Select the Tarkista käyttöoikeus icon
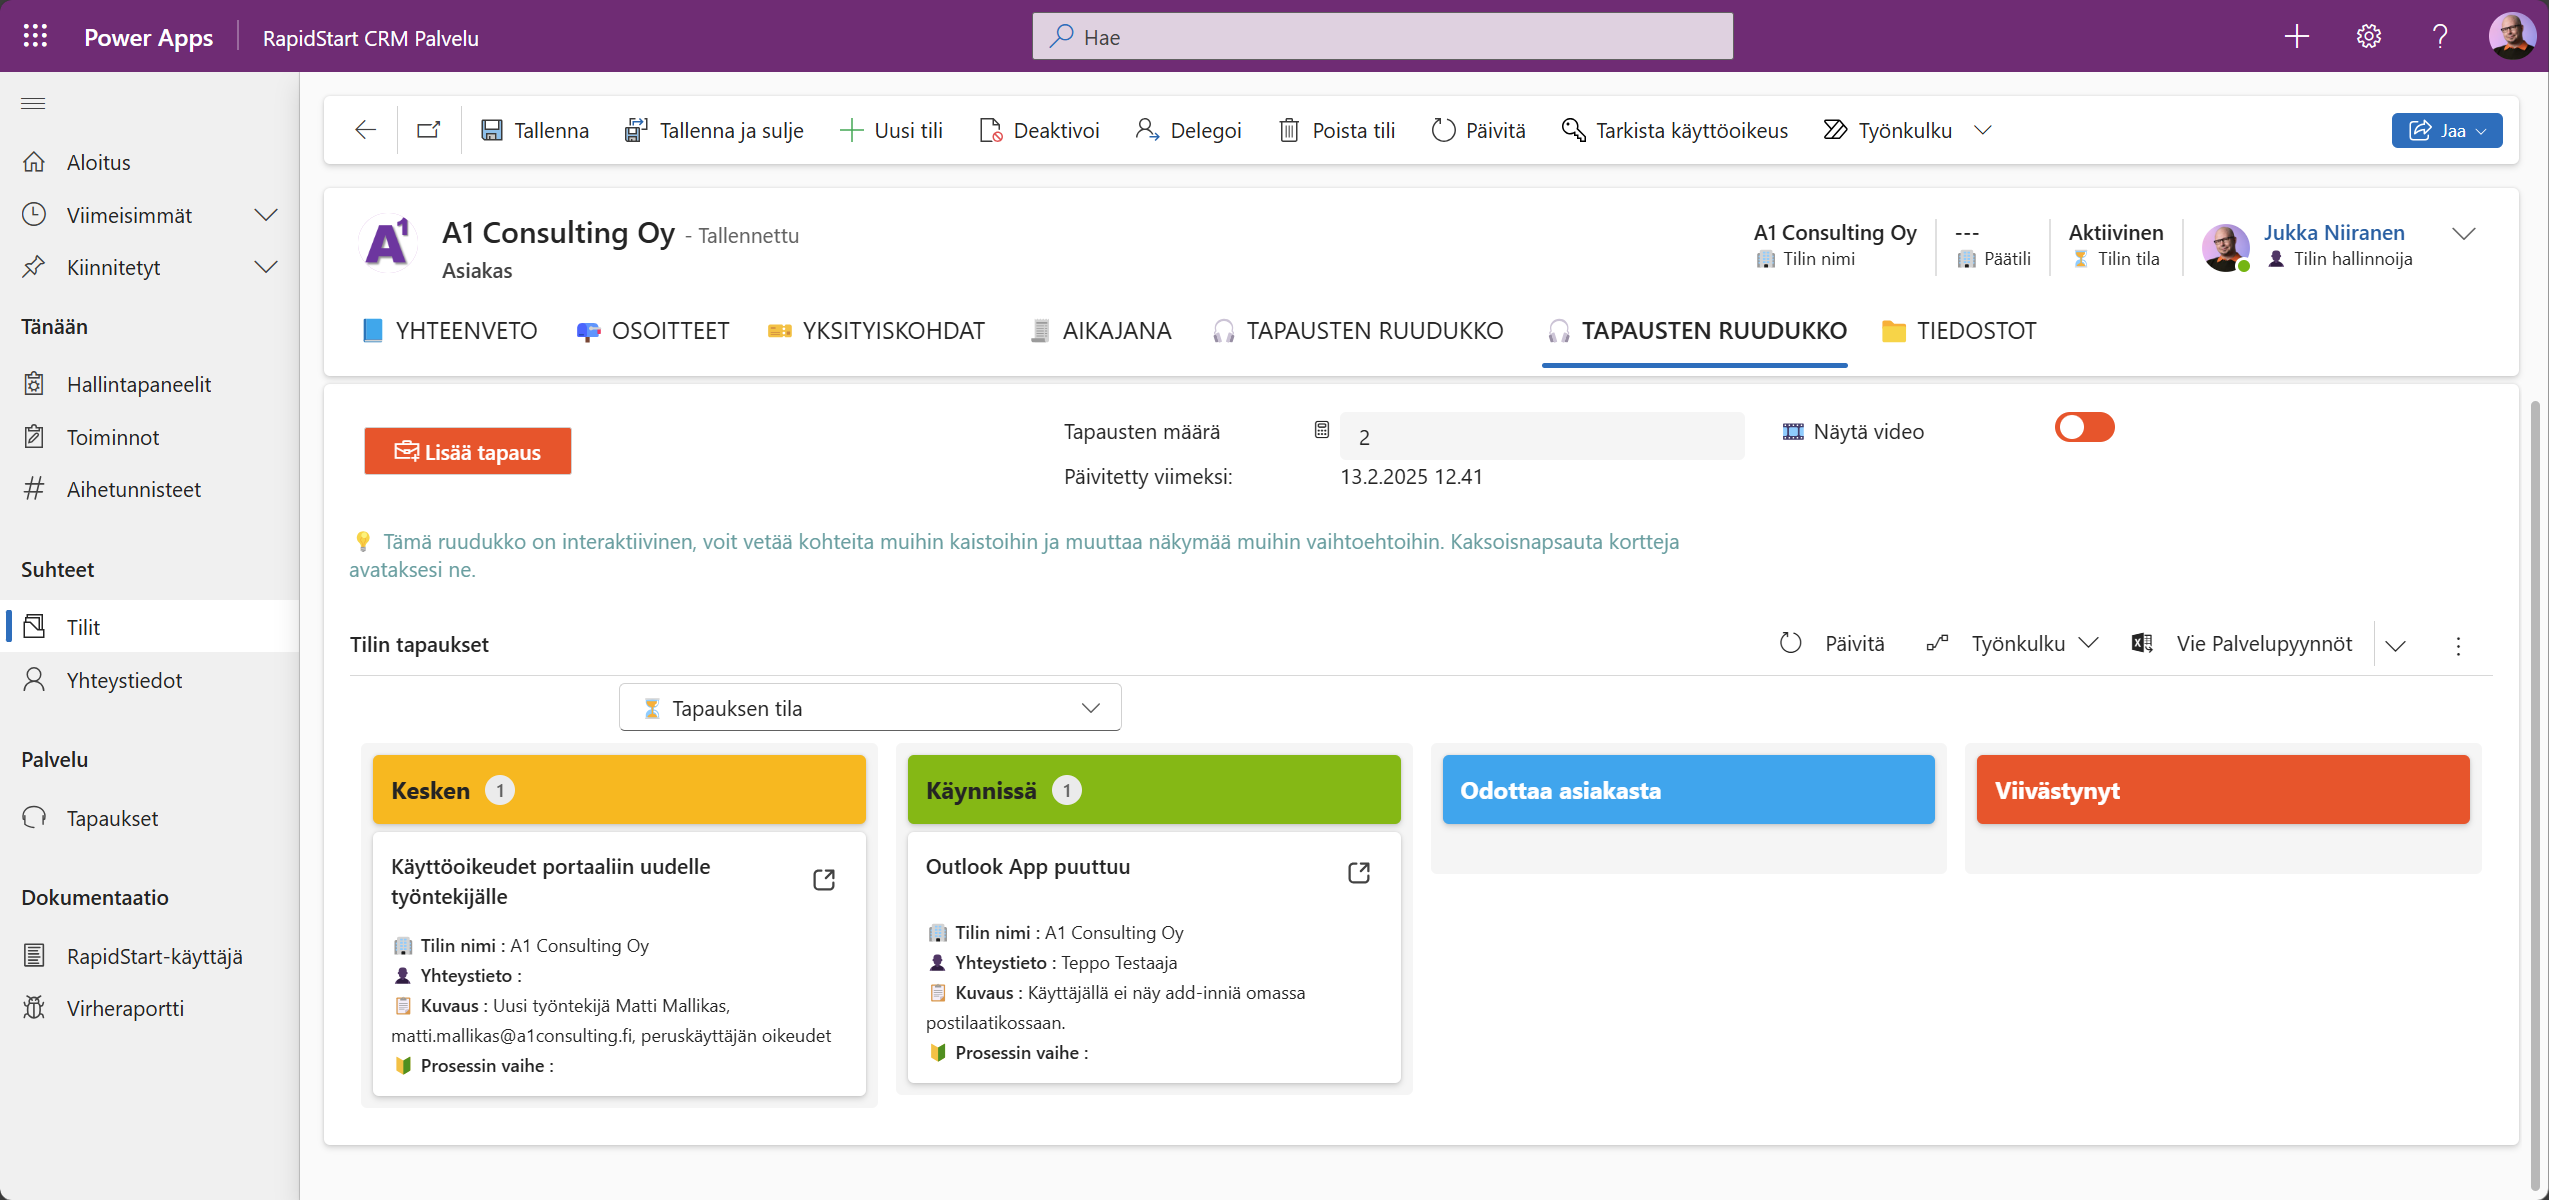The width and height of the screenshot is (2549, 1200). pyautogui.click(x=1573, y=129)
